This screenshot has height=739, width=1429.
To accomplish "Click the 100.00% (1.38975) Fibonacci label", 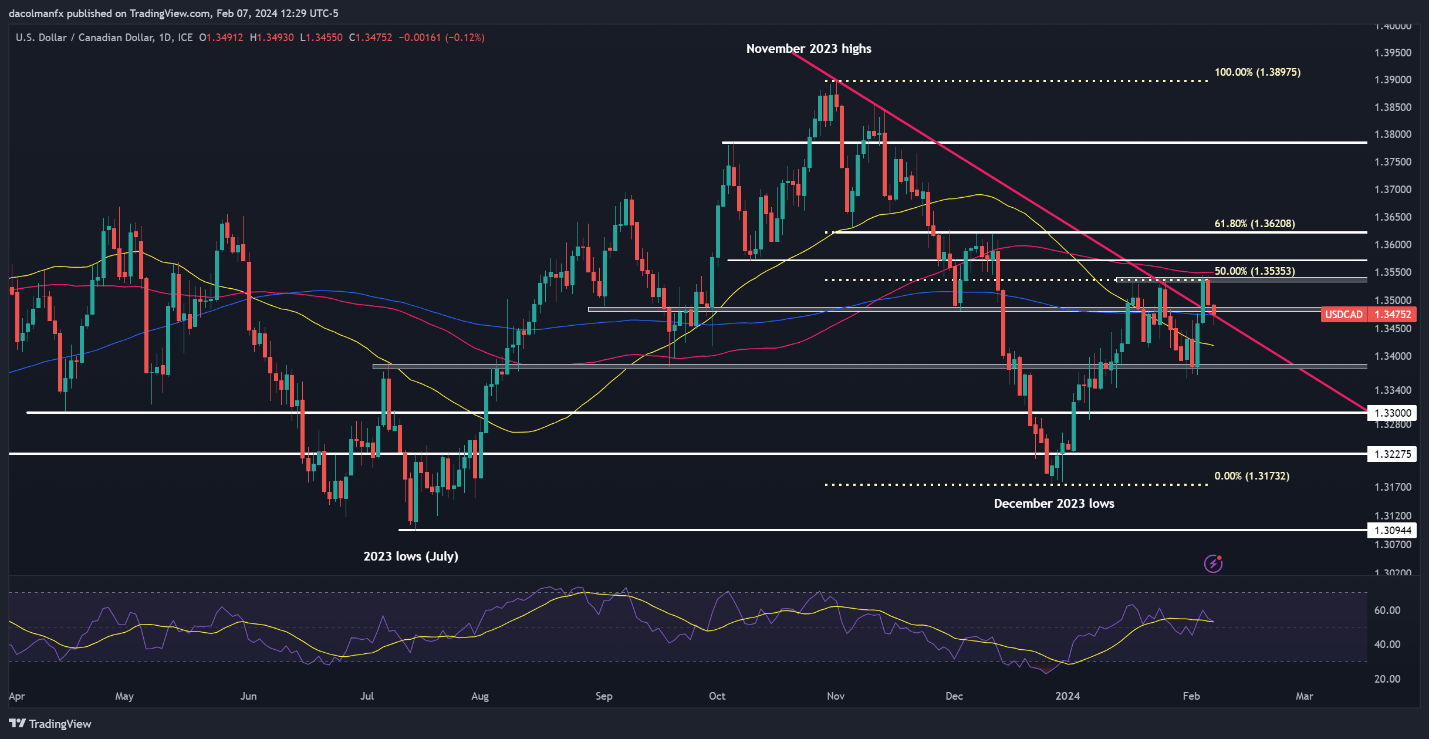I will pyautogui.click(x=1257, y=73).
